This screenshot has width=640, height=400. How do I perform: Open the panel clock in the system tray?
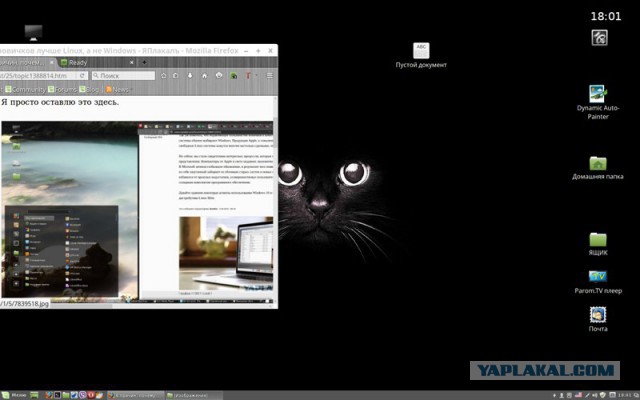tap(624, 395)
